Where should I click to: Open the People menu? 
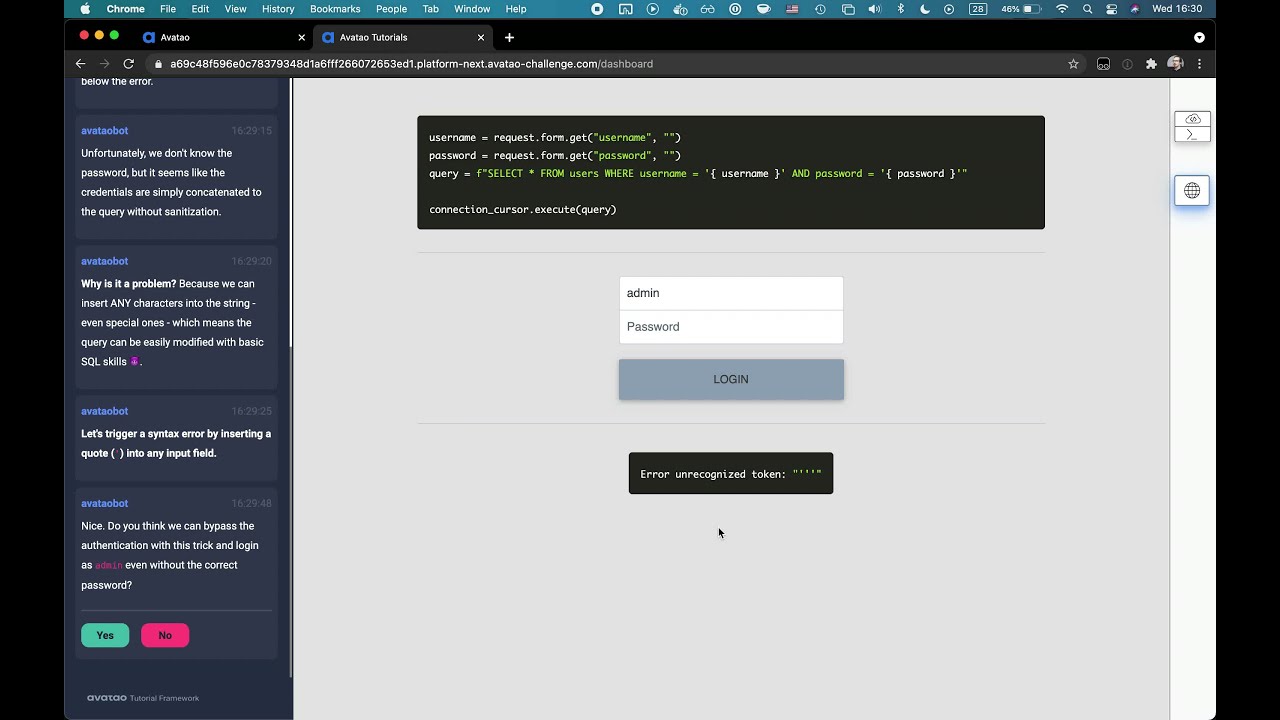point(391,9)
